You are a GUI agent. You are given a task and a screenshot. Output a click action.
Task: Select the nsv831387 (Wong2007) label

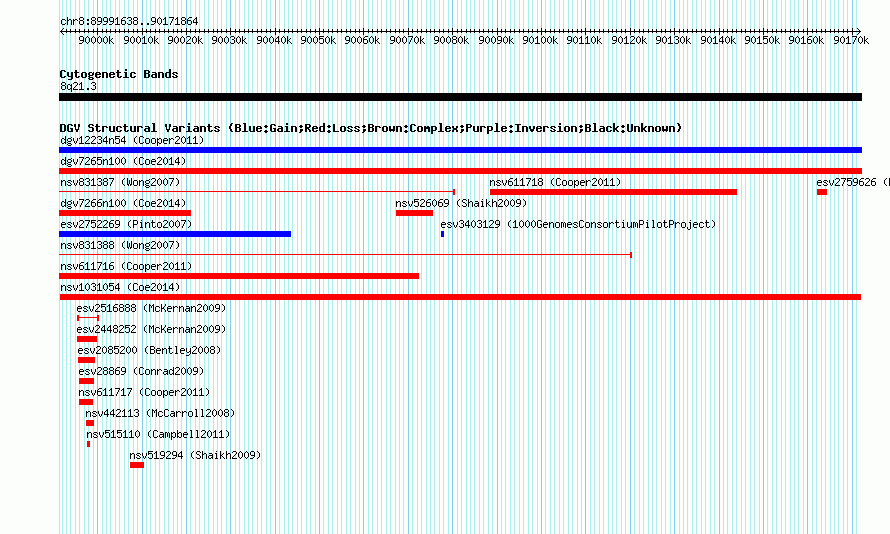pyautogui.click(x=120, y=182)
